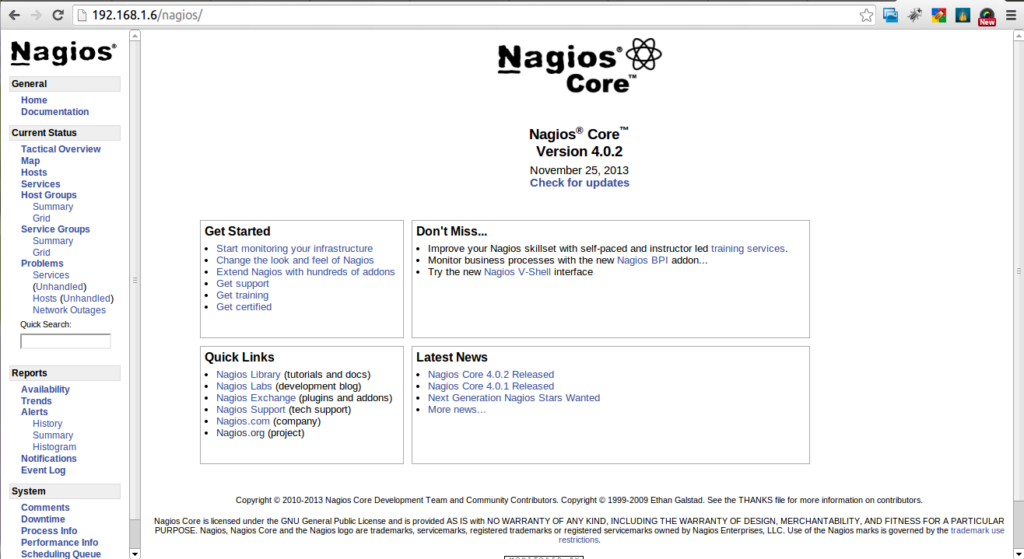Click sidebar scrollbar down arrow
The image size is (1024, 559).
click(135, 554)
